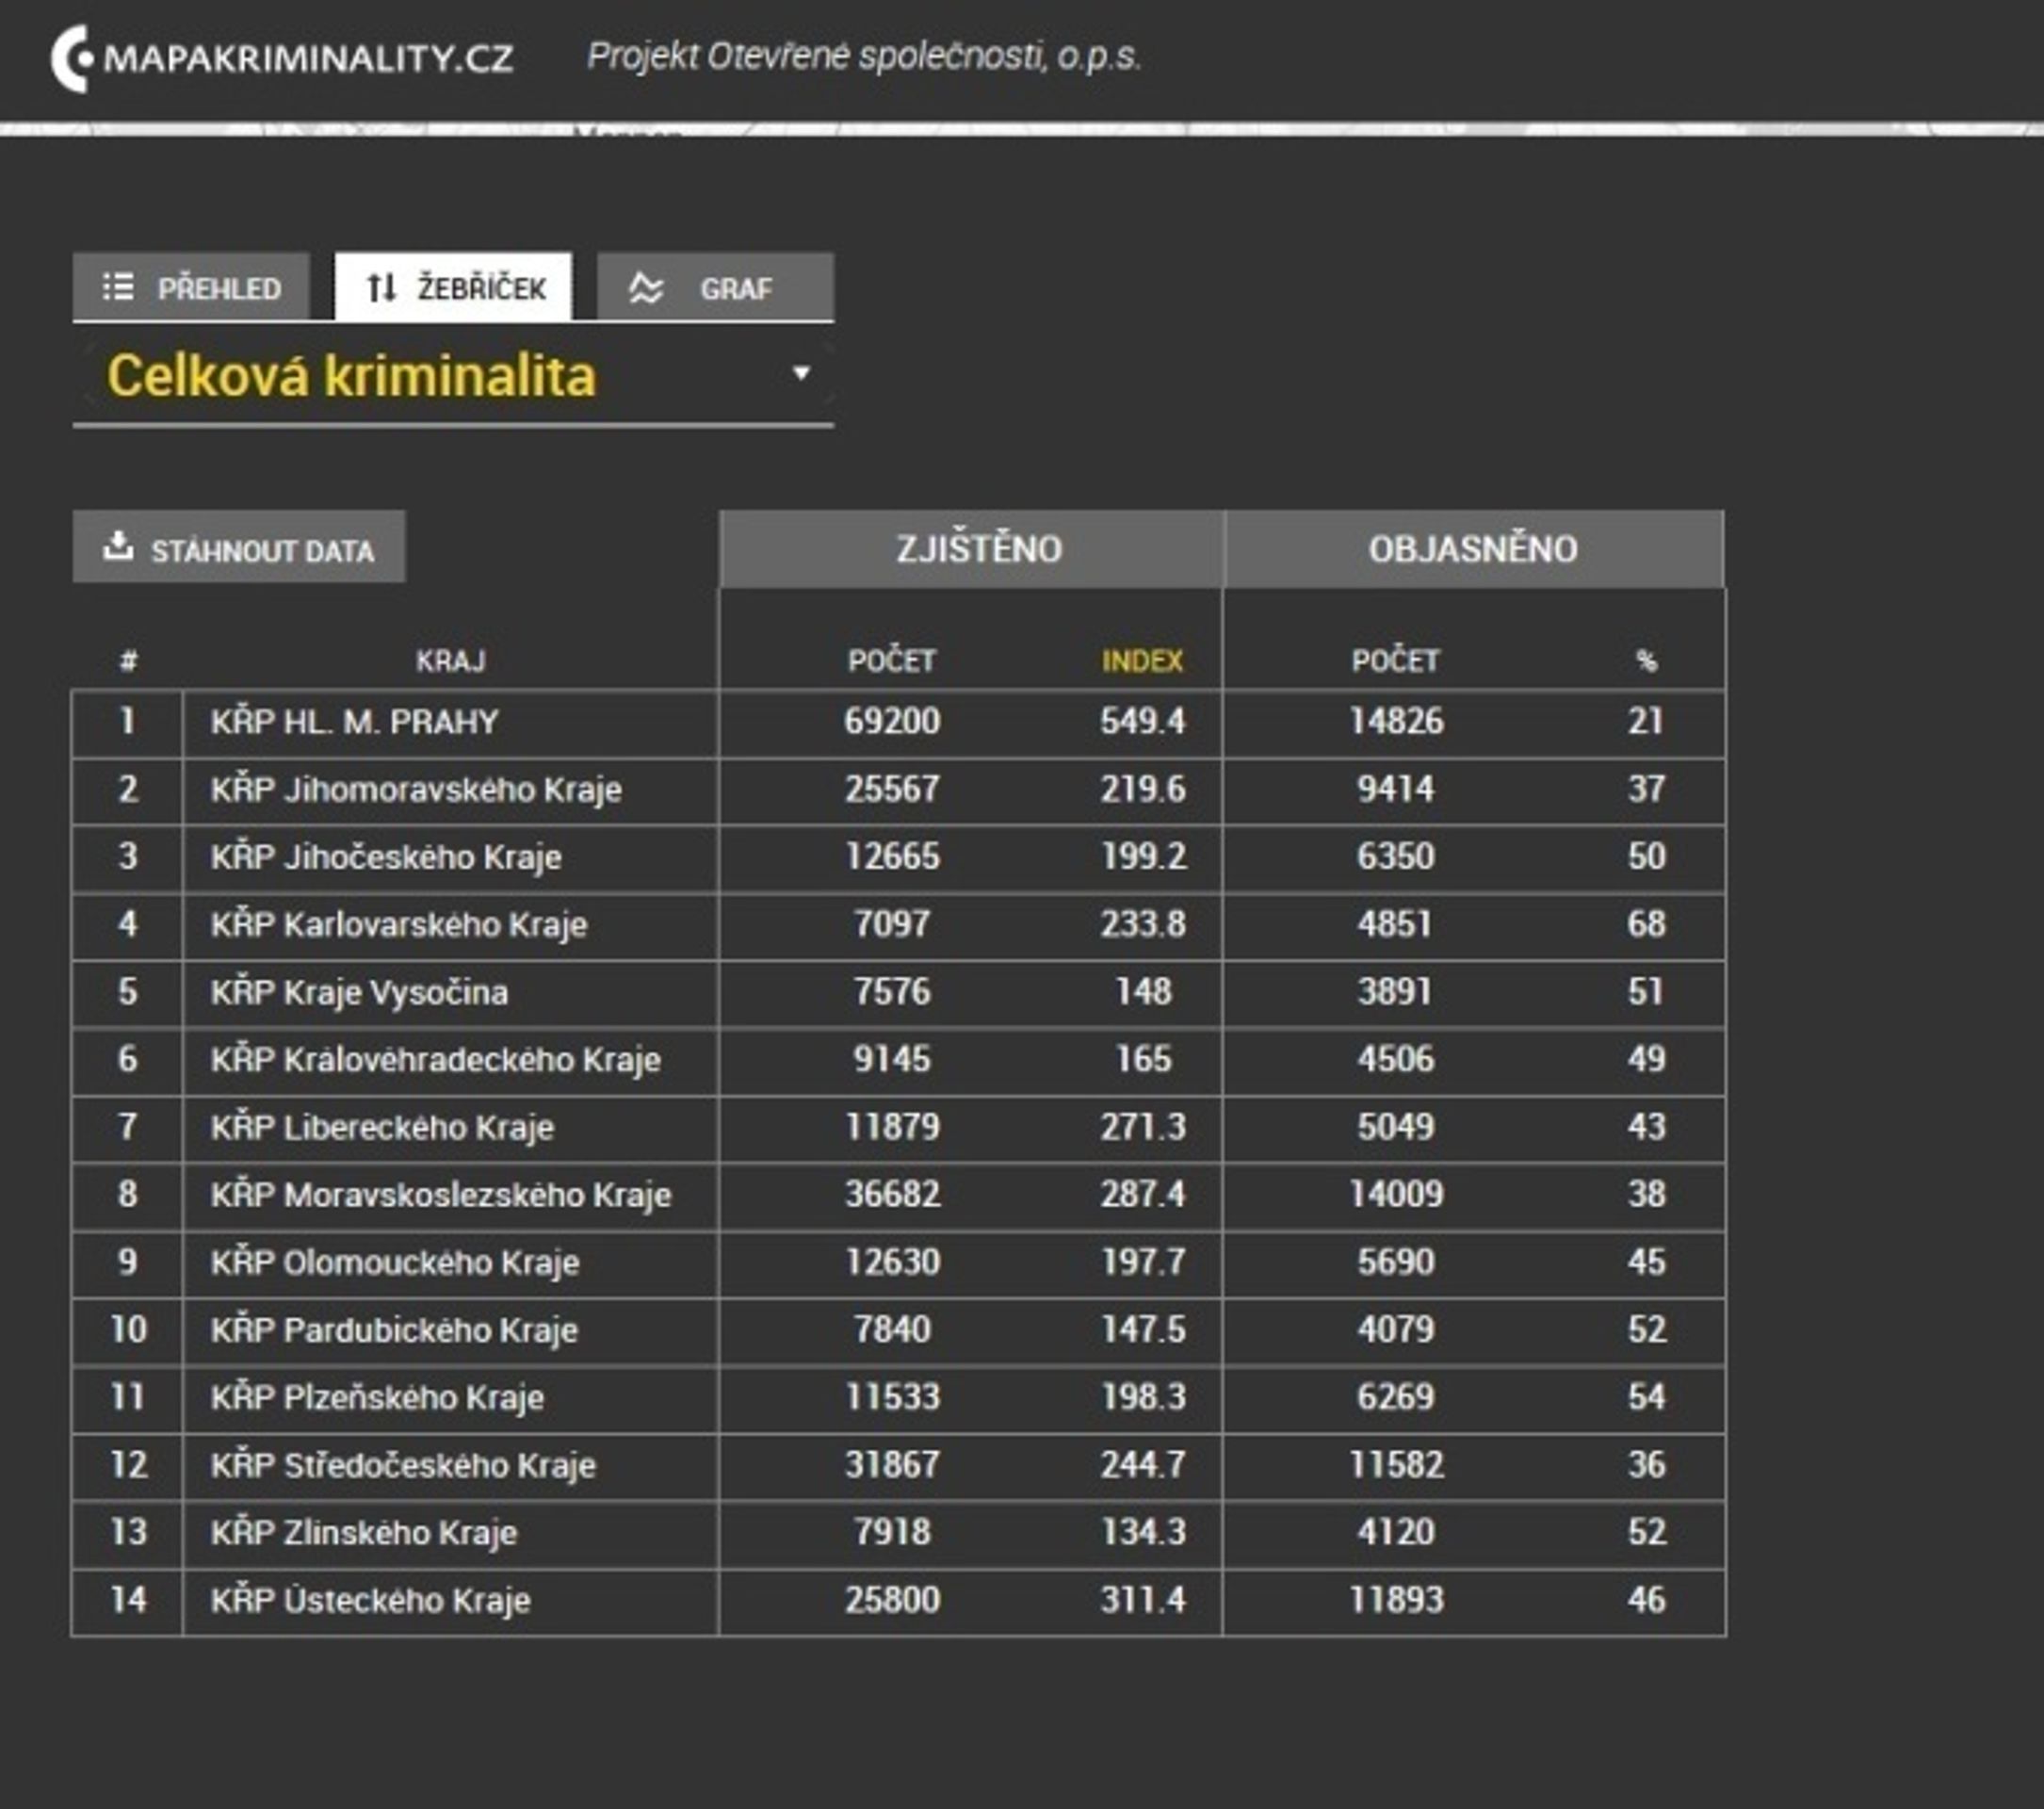This screenshot has height=1809, width=2044.
Task: Sort by POČET header under Zjištěno
Action: pyautogui.click(x=892, y=661)
